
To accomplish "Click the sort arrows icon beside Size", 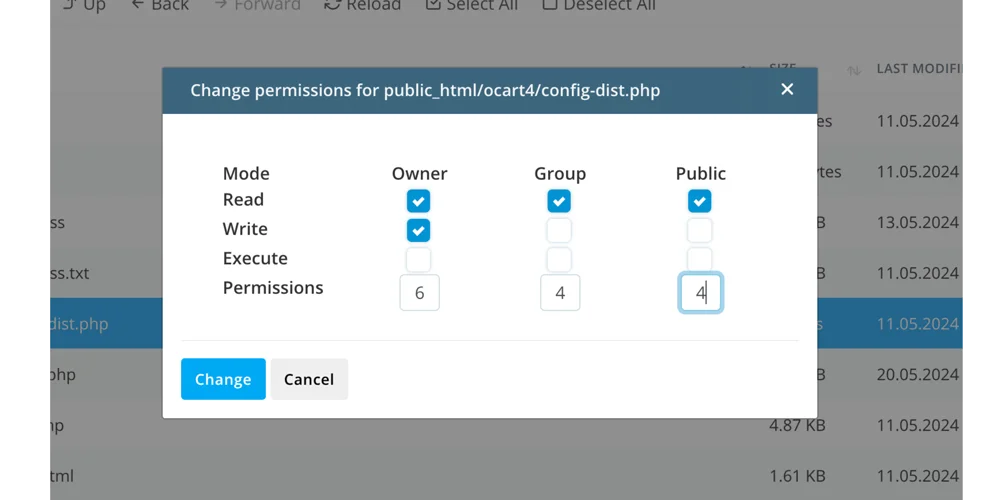I will 854,71.
